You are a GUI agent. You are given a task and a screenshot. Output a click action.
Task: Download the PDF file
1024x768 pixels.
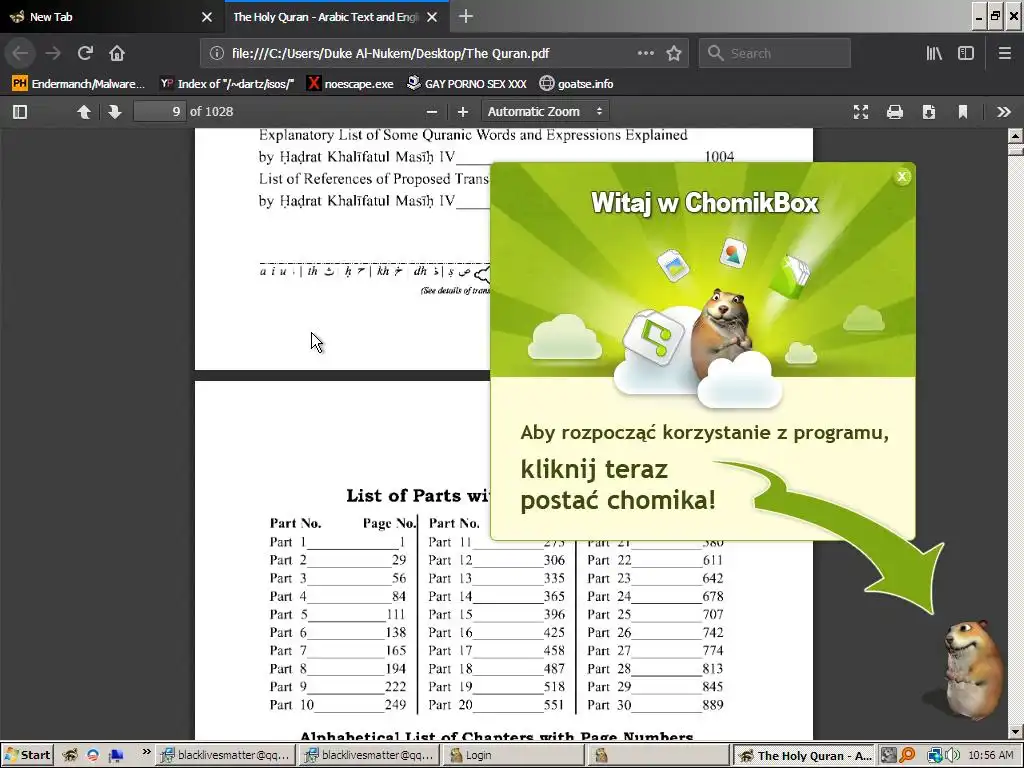[929, 112]
